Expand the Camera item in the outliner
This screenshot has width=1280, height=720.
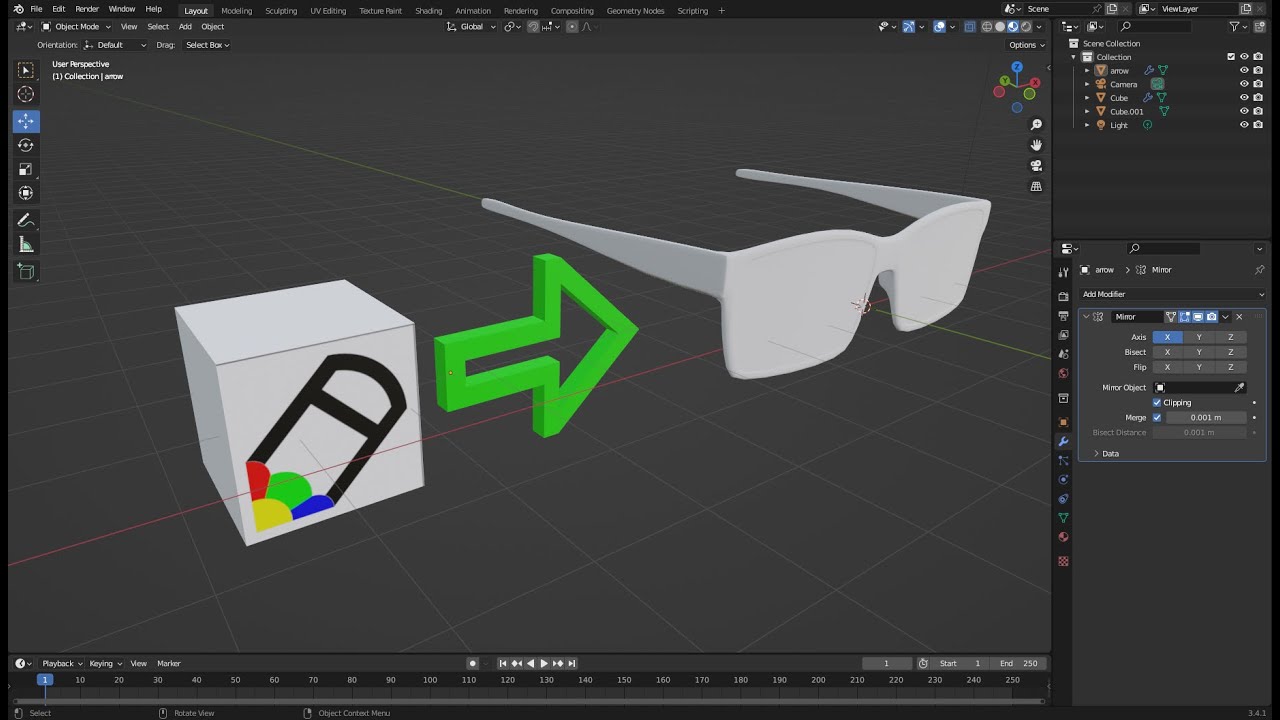pos(1087,84)
